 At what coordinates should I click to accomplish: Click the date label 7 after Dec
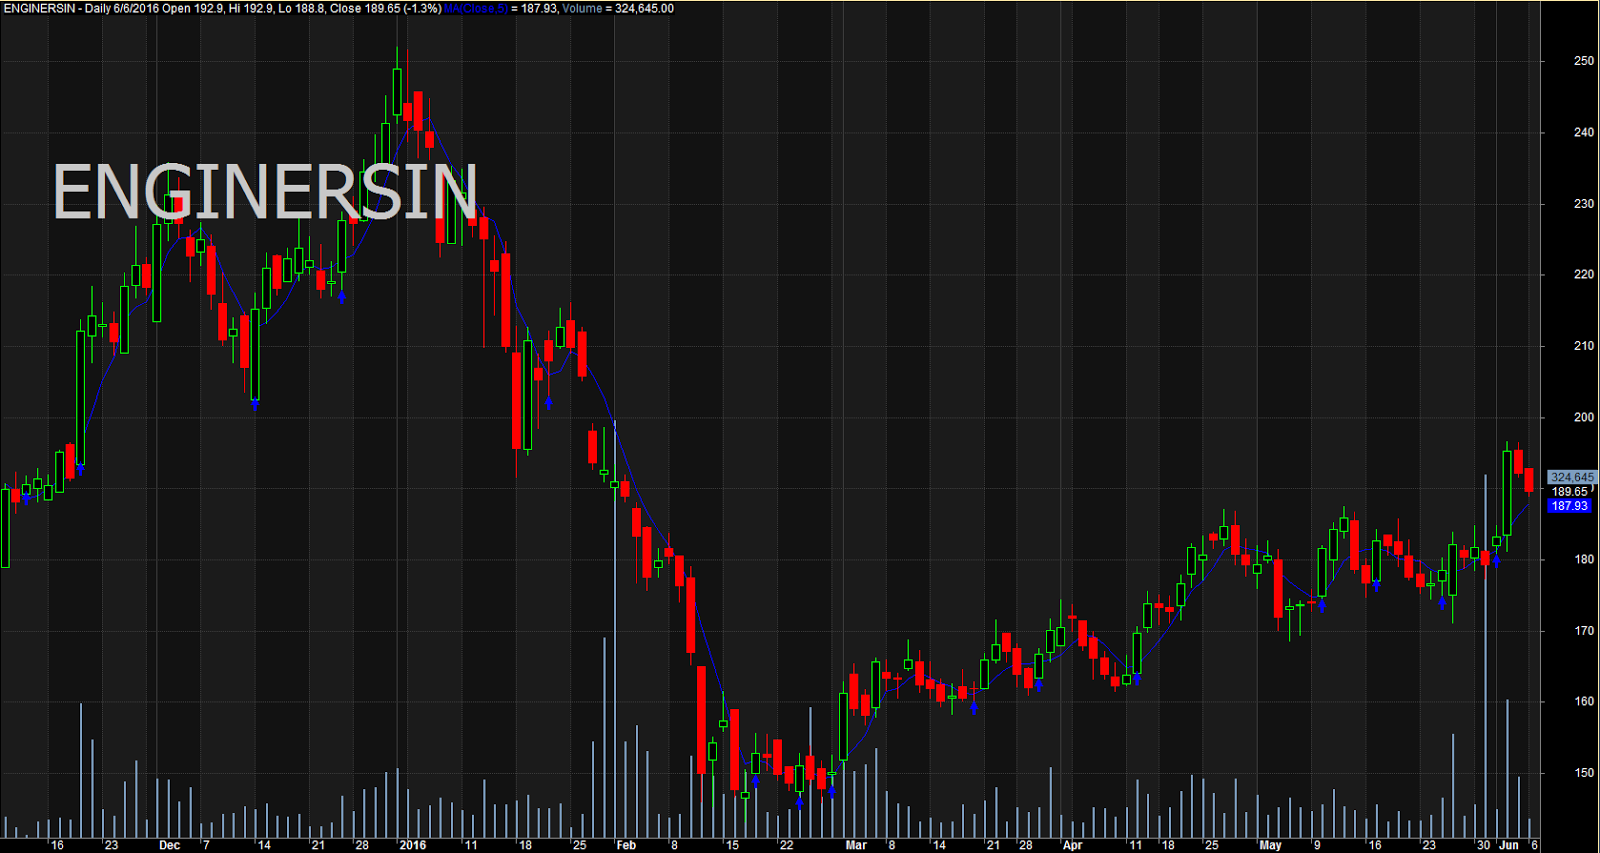click(x=206, y=845)
